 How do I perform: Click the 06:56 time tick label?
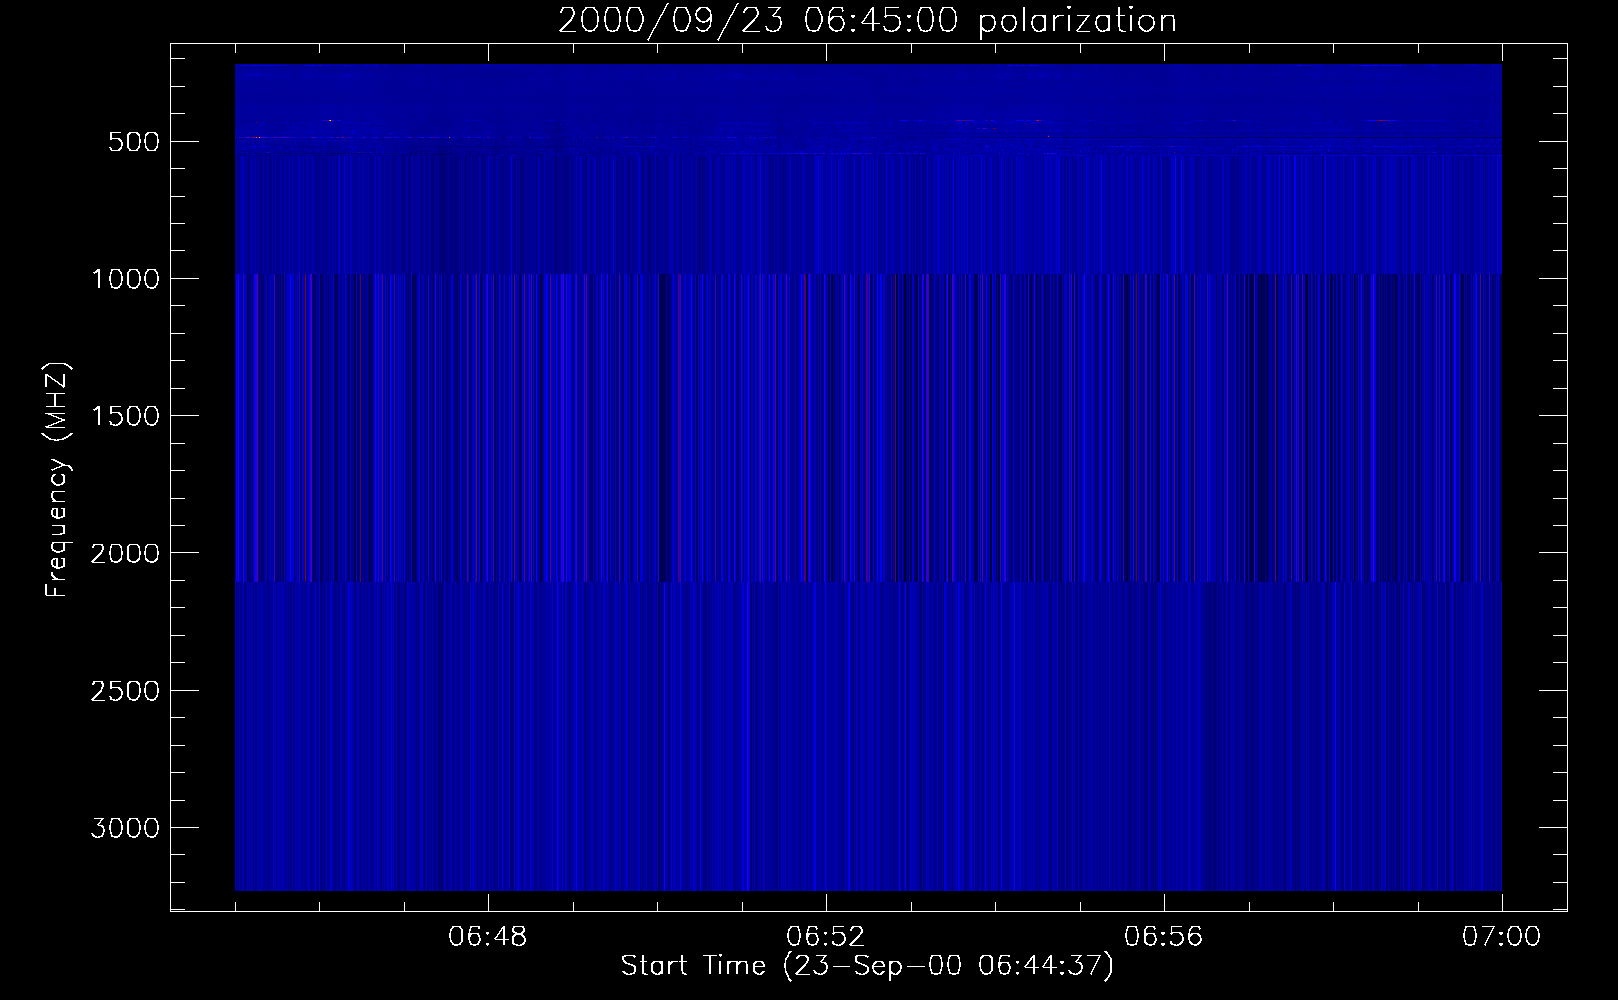(1164, 937)
